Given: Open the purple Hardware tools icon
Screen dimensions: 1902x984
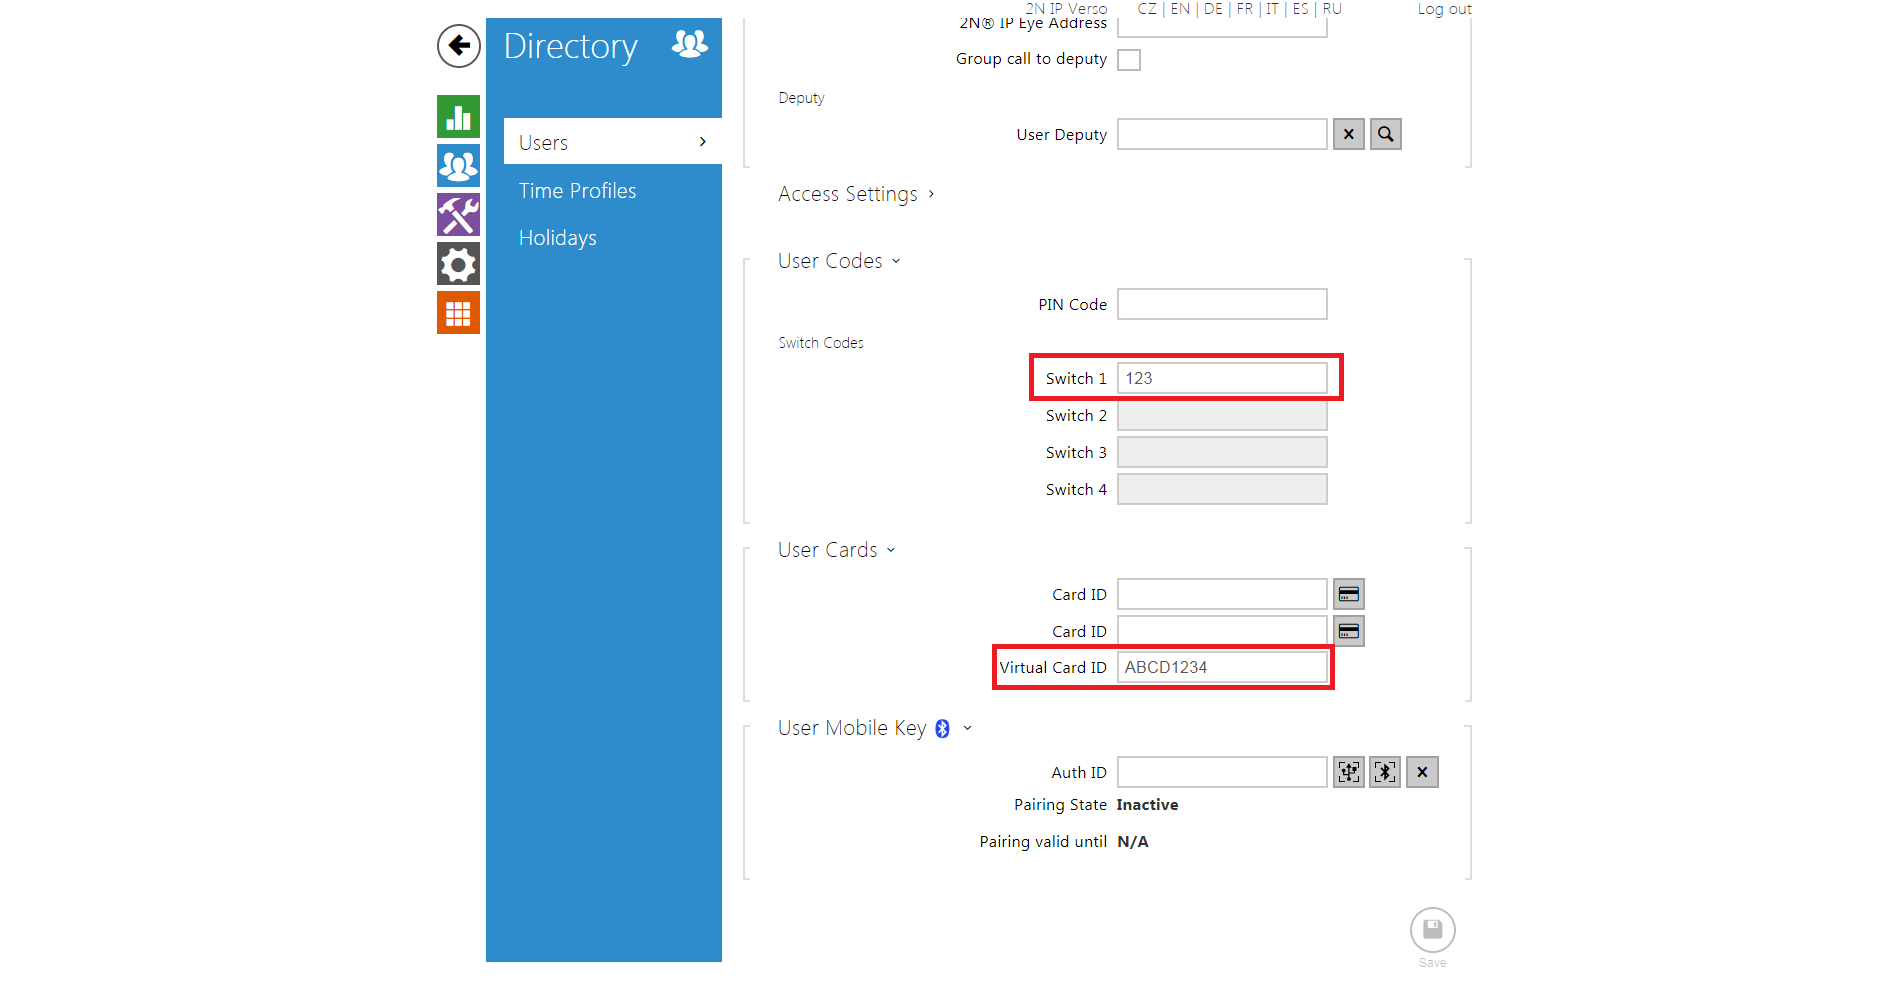Looking at the screenshot, I should click(459, 215).
